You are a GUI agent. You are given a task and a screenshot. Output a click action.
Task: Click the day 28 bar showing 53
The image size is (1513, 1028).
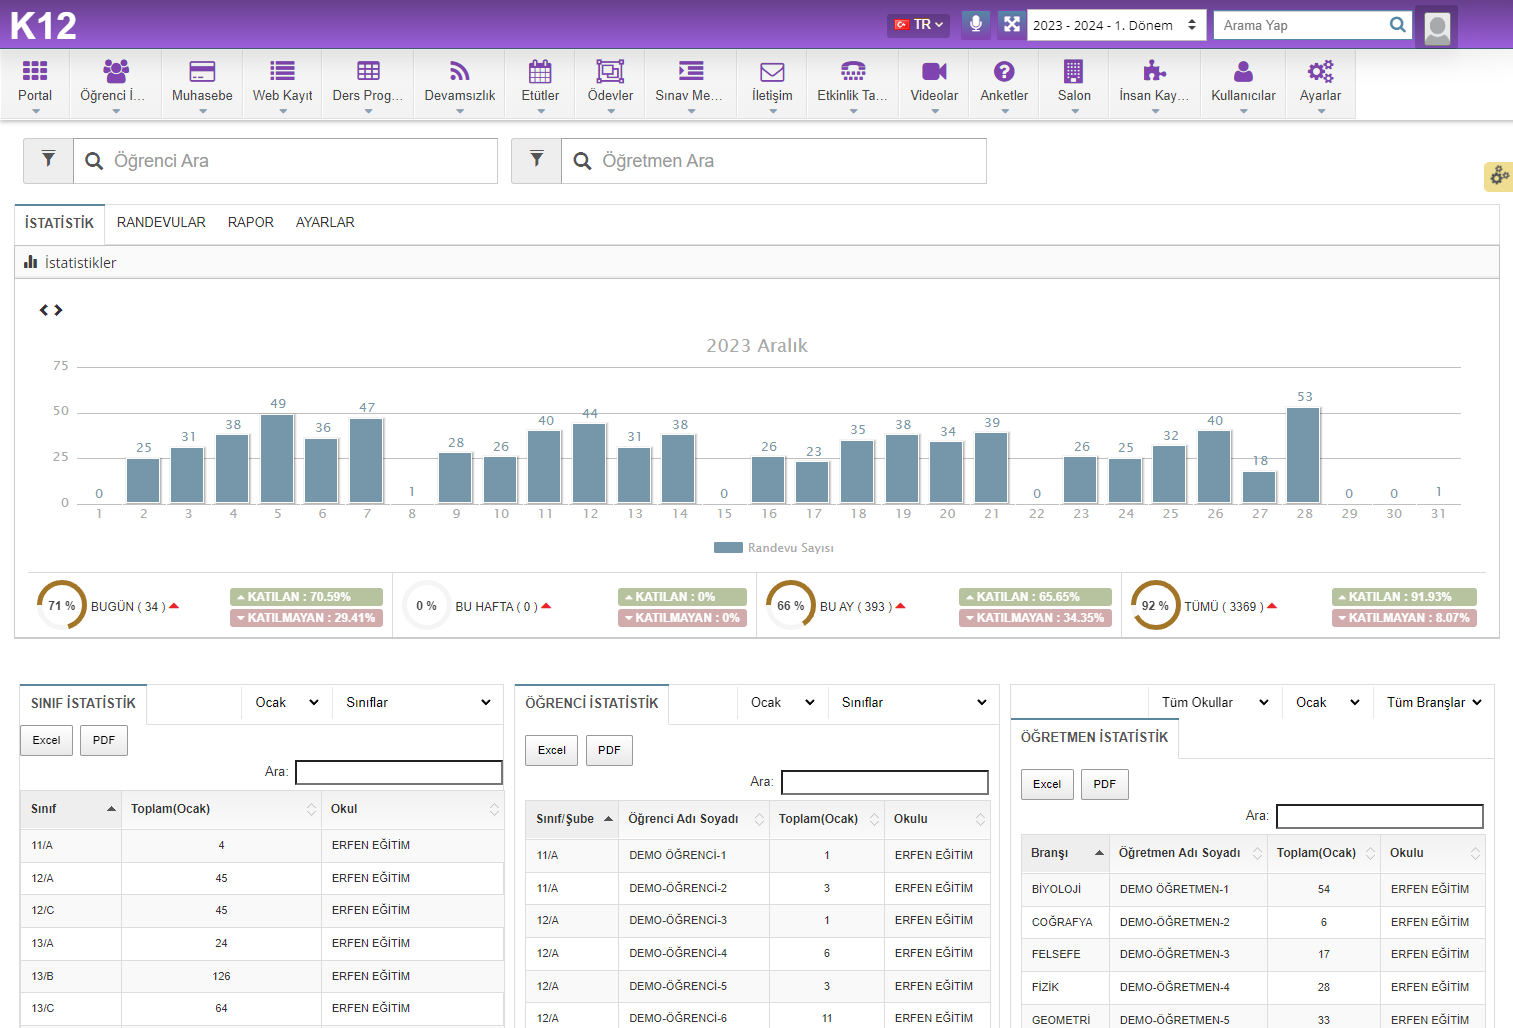(x=1304, y=455)
